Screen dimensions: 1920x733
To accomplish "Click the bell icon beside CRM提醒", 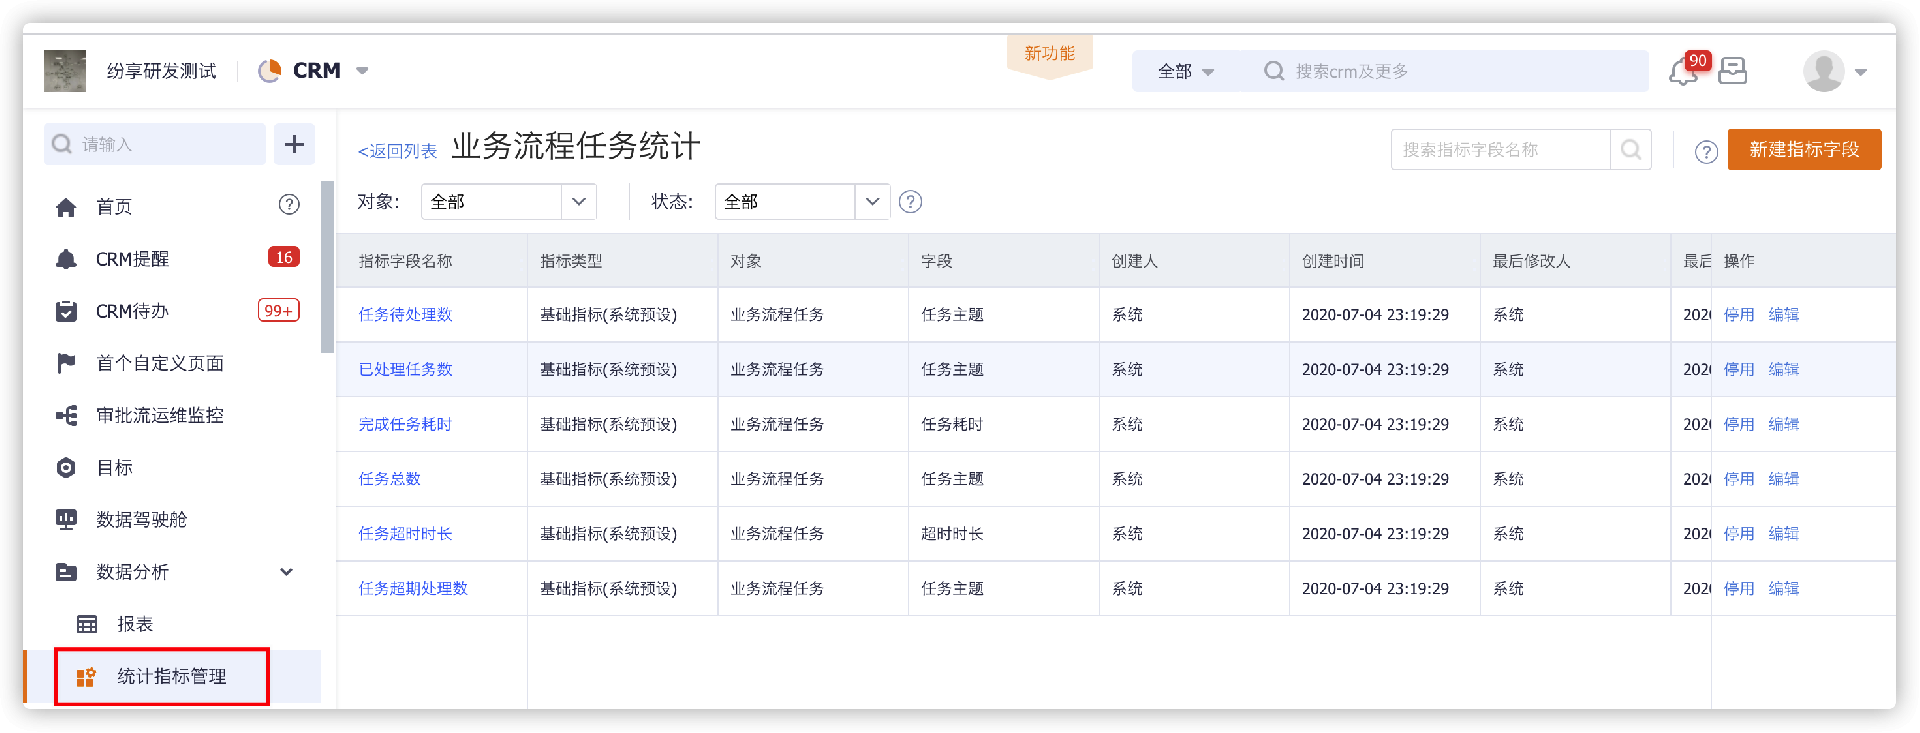I will click(x=66, y=259).
